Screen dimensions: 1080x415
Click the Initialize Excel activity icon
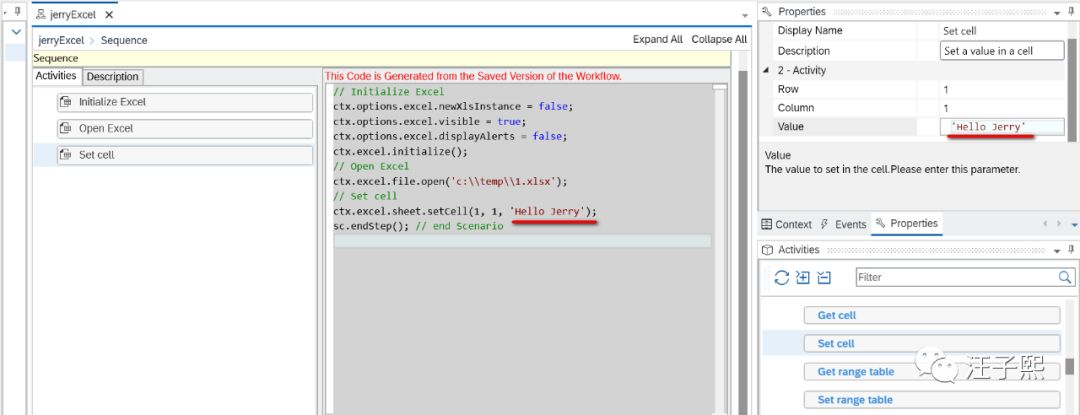point(66,102)
